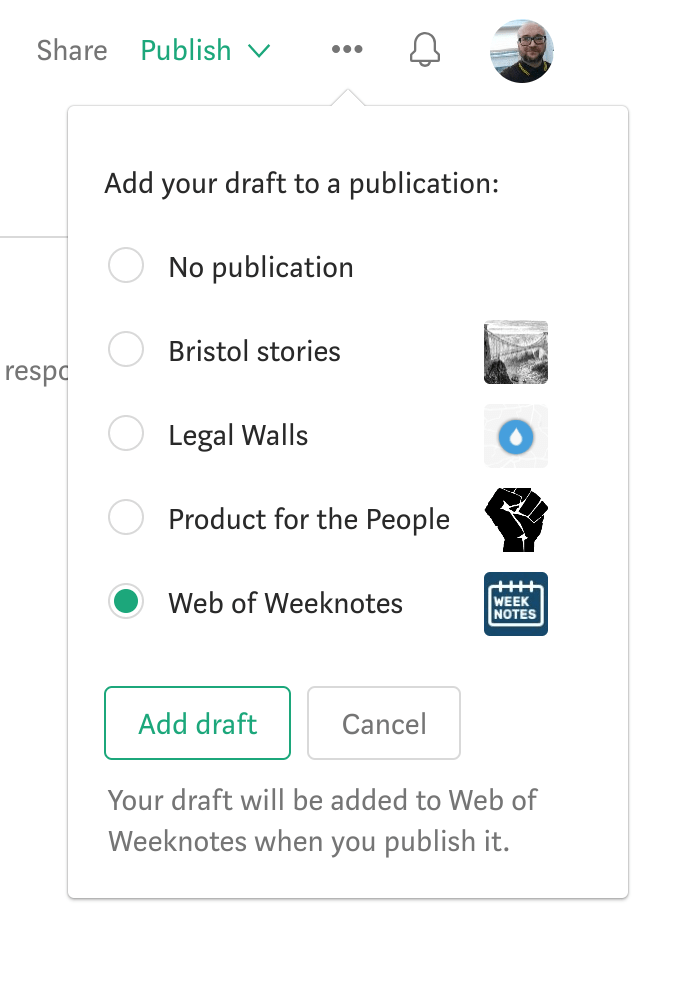This screenshot has width=686, height=994.
Task: Select the Bristol stories radio button
Action: tap(126, 351)
